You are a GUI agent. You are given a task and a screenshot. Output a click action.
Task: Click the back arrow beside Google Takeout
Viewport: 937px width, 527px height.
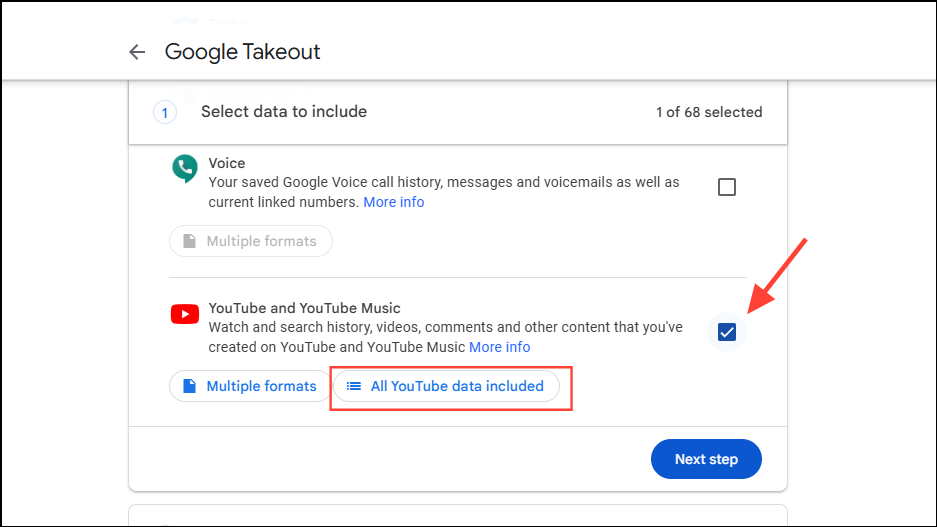137,52
